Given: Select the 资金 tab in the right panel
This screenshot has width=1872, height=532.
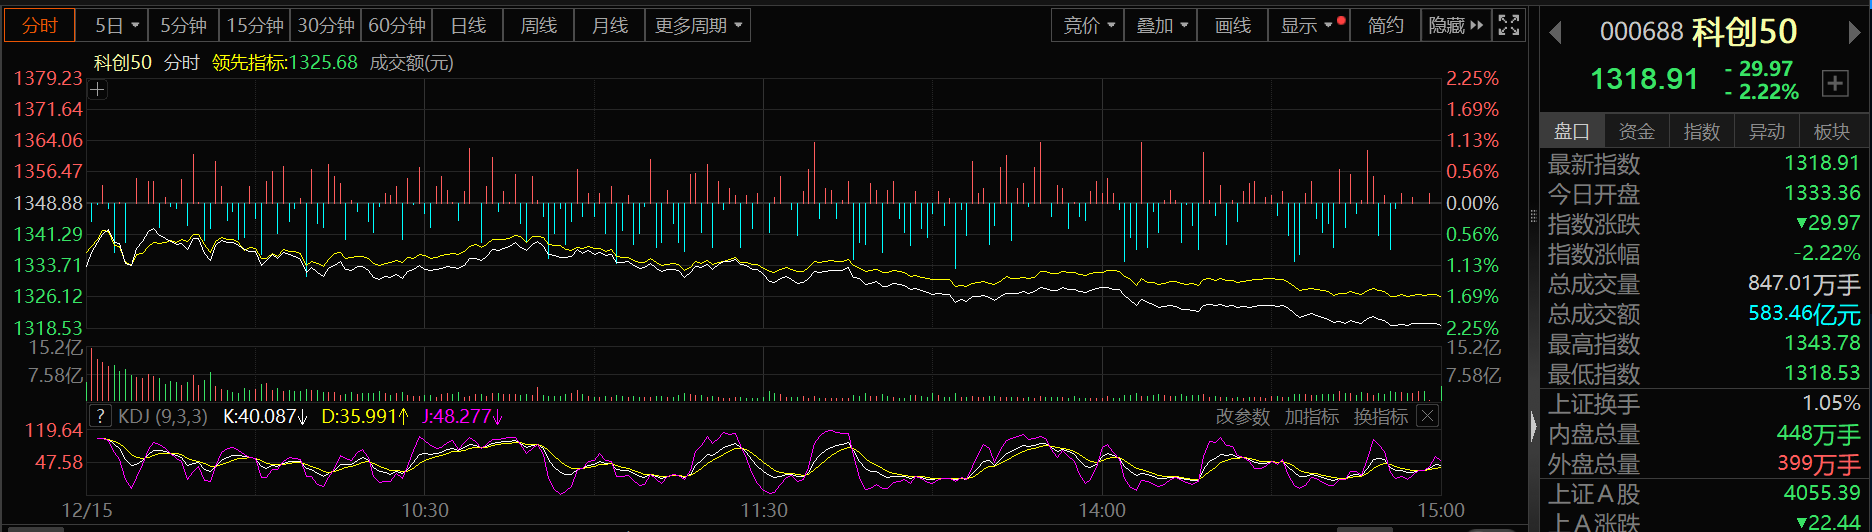Looking at the screenshot, I should pos(1636,131).
